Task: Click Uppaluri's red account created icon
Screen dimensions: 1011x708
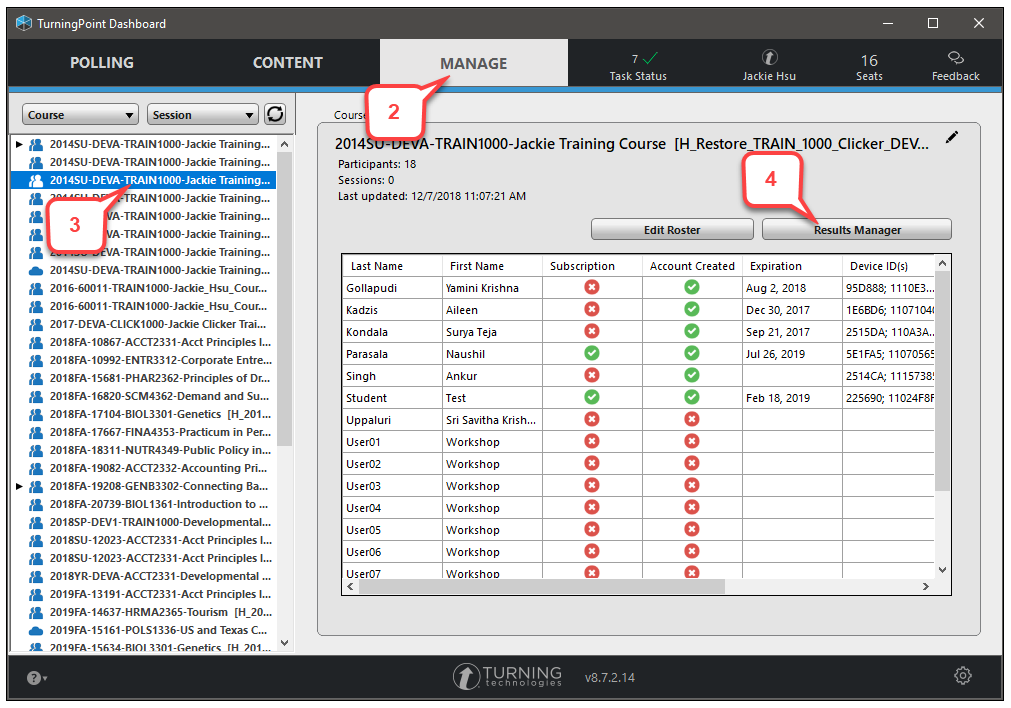Action: point(692,418)
